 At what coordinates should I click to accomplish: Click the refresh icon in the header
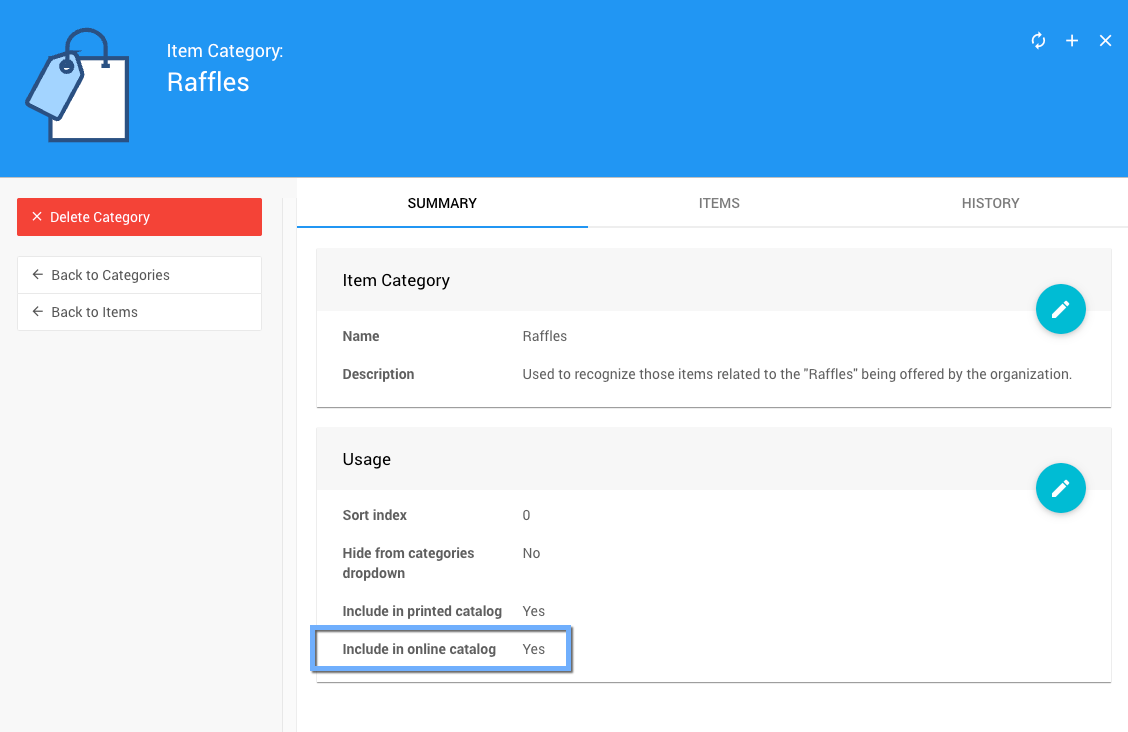[1038, 41]
